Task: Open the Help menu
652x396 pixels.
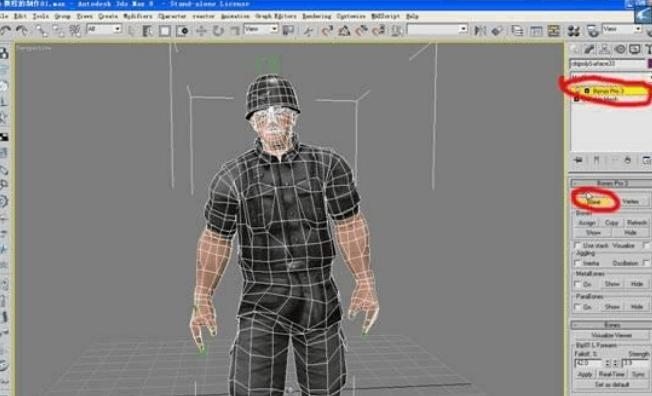Action: pos(412,16)
